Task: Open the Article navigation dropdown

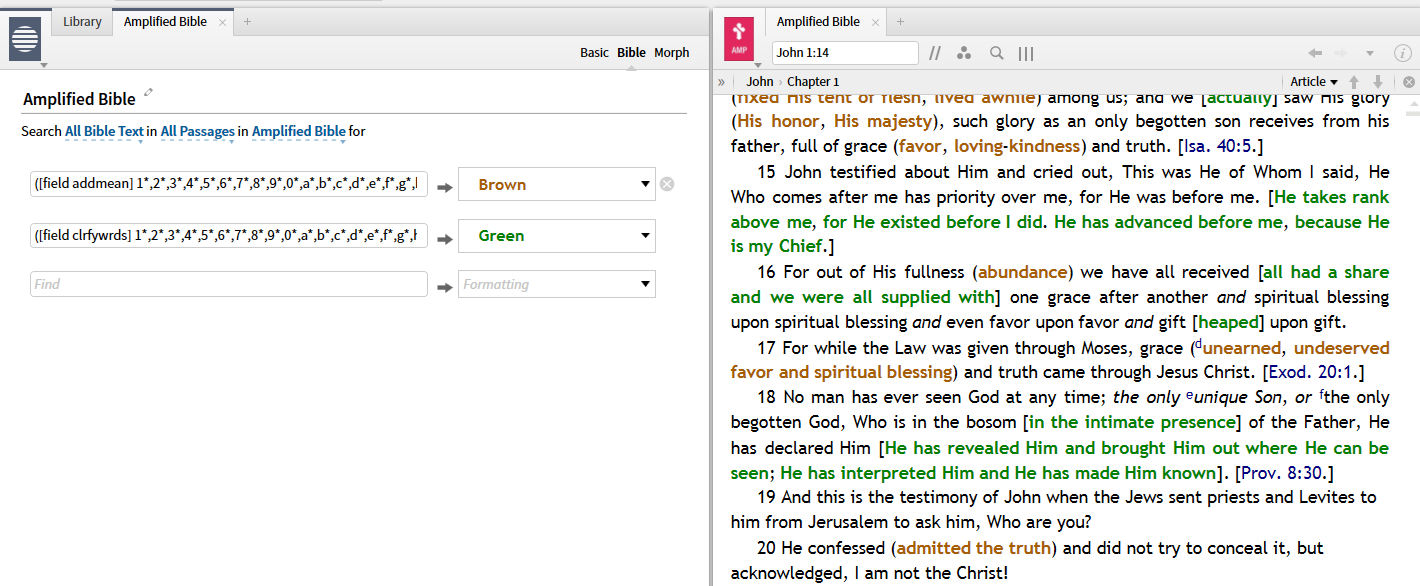Action: coord(1314,82)
